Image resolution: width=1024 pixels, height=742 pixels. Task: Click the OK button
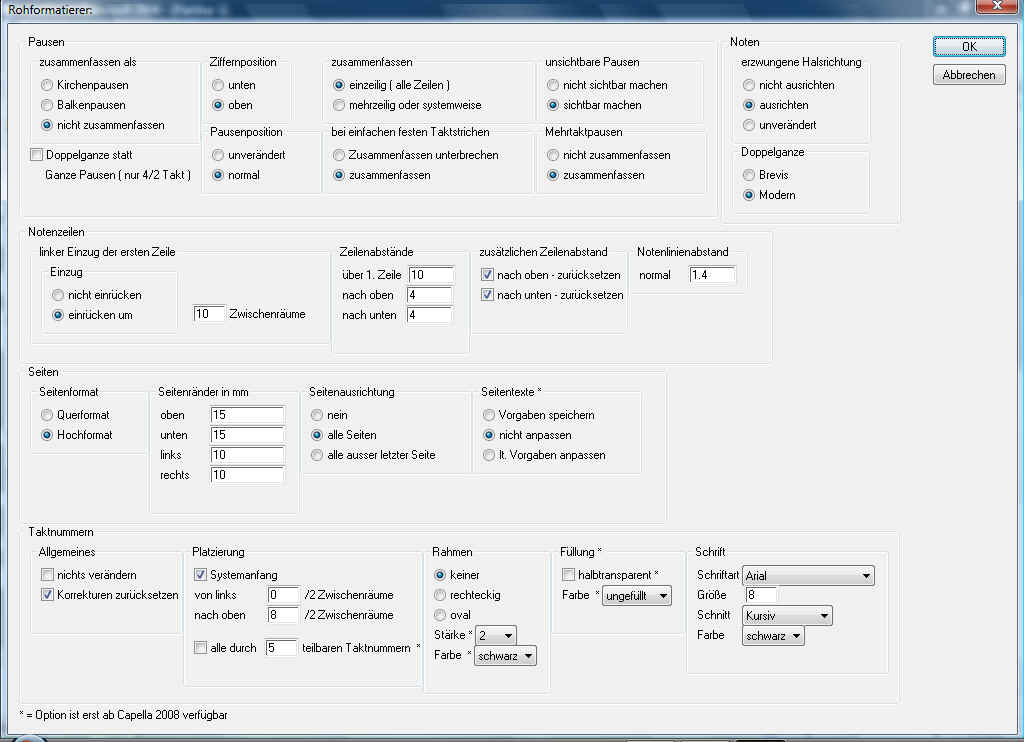(968, 46)
